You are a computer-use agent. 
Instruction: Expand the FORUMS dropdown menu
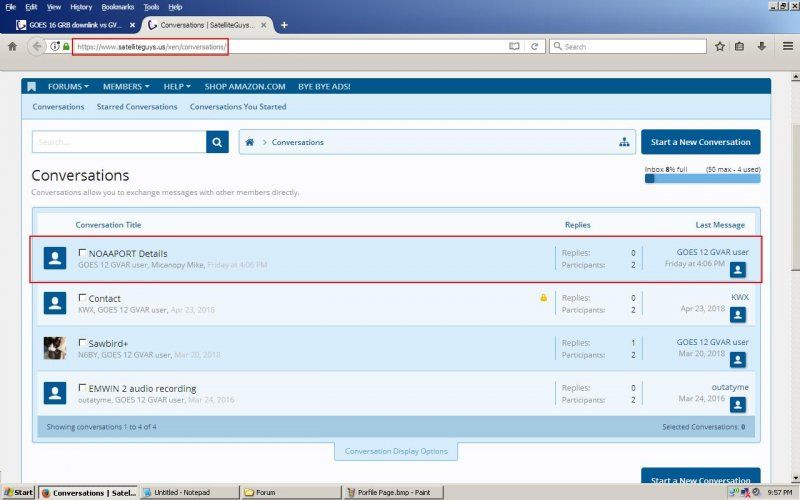[68, 87]
